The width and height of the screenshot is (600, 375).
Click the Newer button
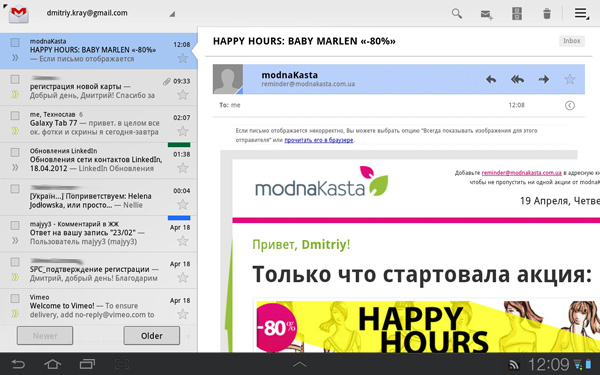[x=45, y=336]
